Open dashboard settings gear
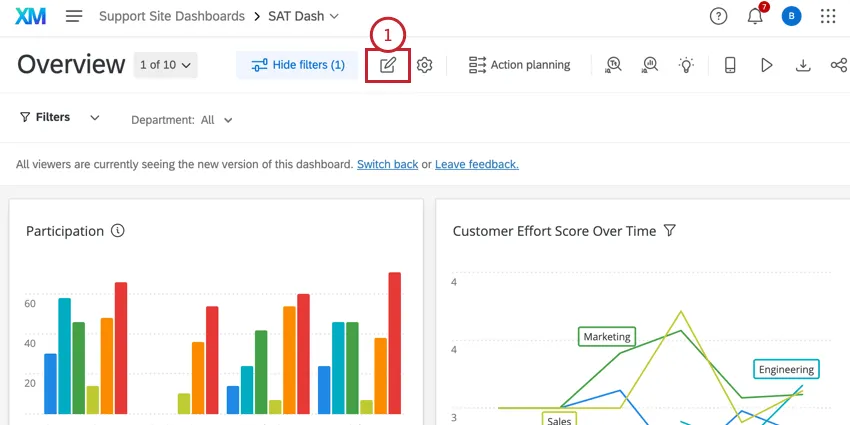The width and height of the screenshot is (850, 425). click(x=424, y=65)
